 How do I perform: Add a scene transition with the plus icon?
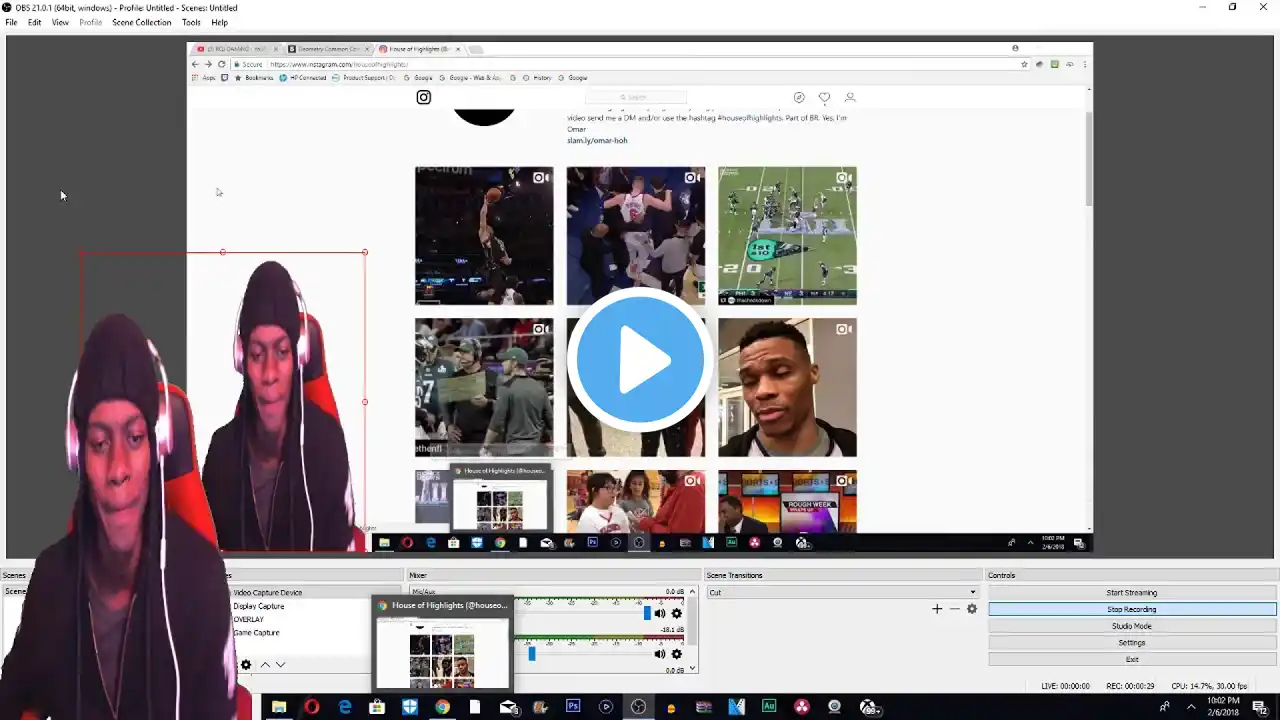(x=937, y=608)
